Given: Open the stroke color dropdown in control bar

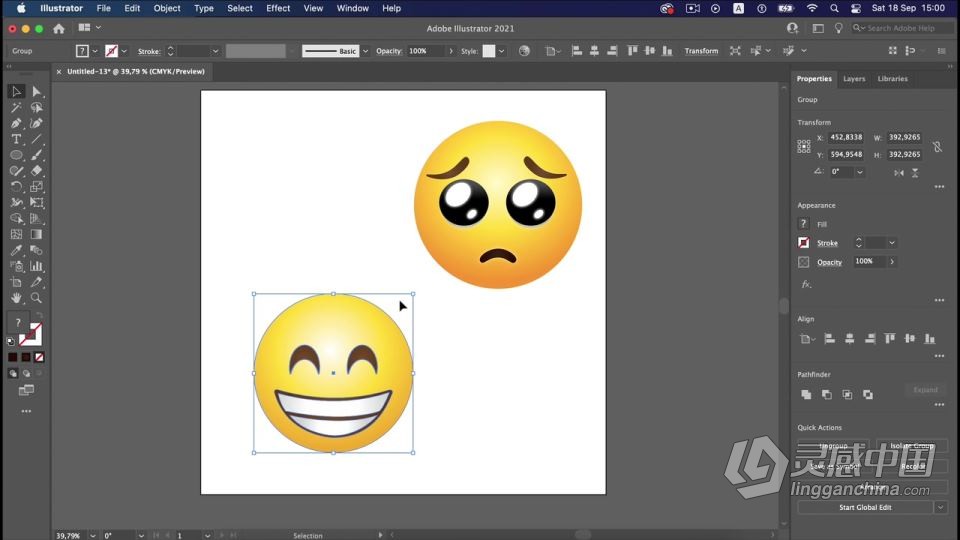Looking at the screenshot, I should 124,51.
